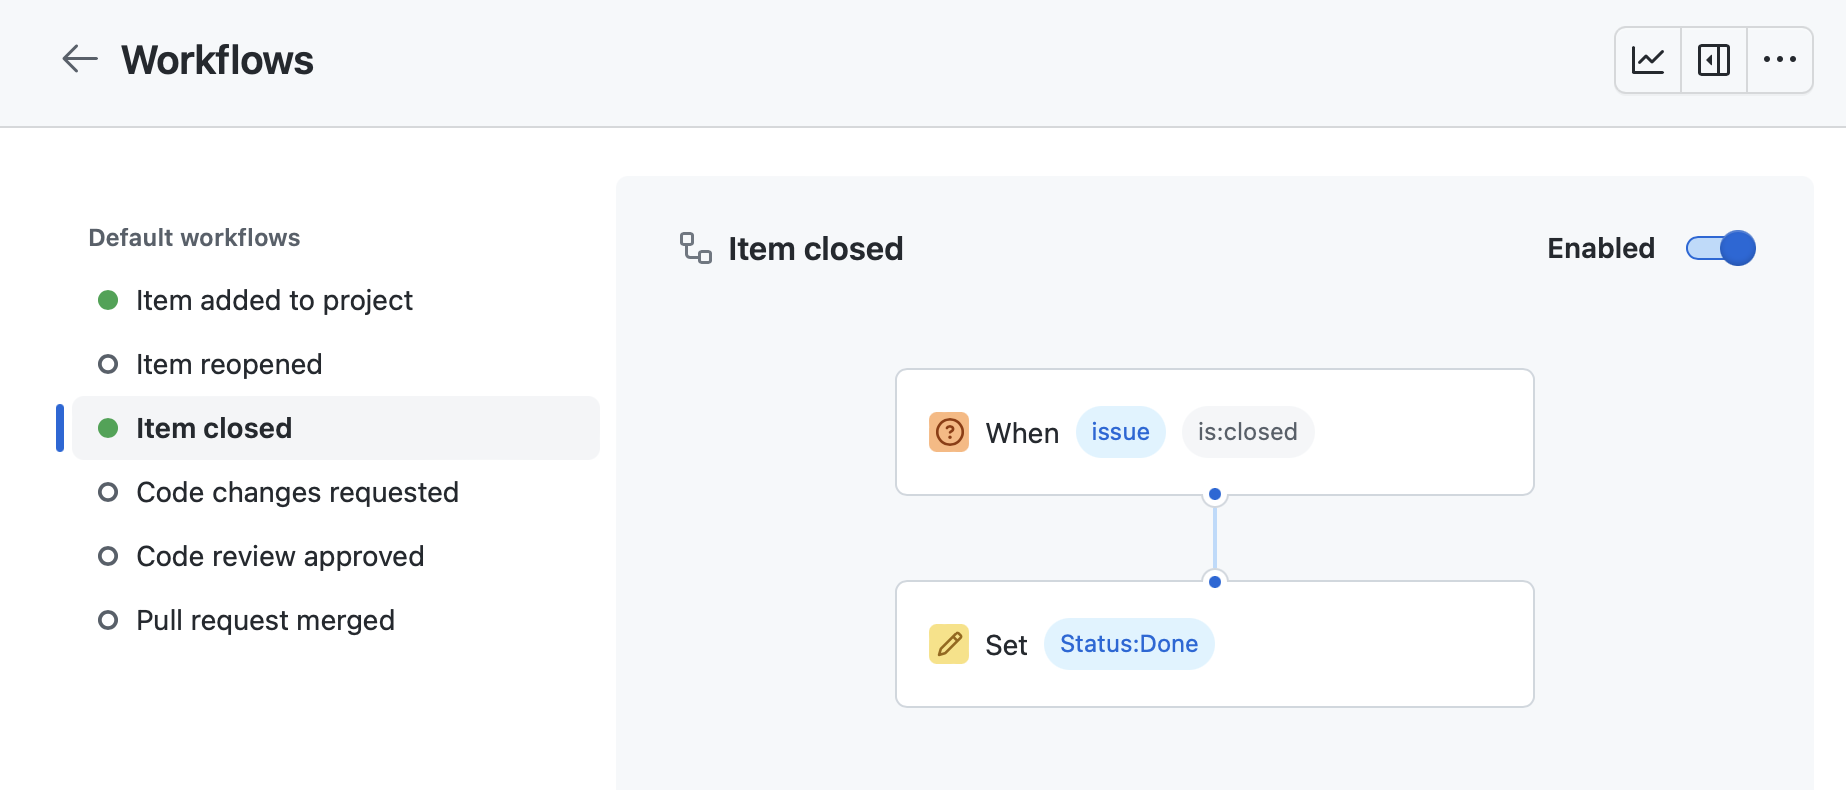Open the Status:Done value pill
This screenshot has height=790, width=1846.
1129,644
